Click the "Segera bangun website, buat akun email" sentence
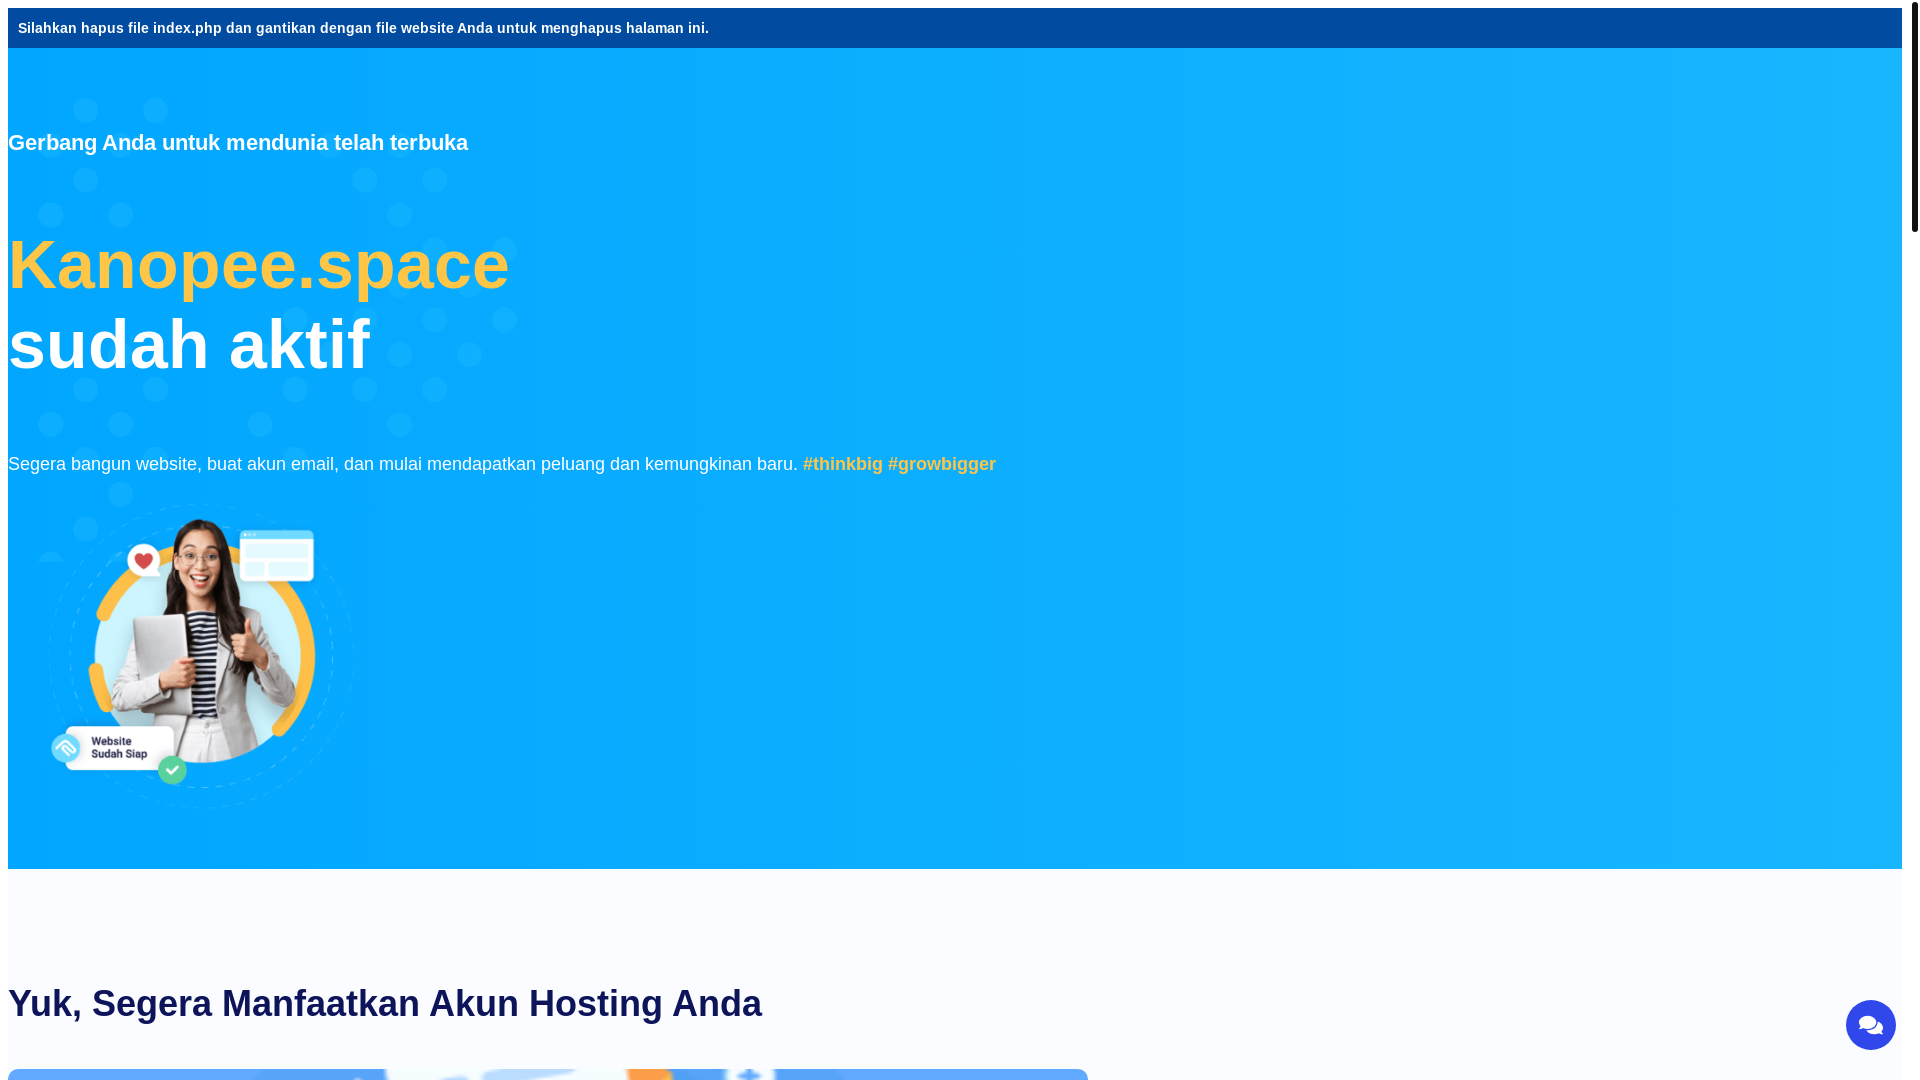 pyautogui.click(x=403, y=464)
